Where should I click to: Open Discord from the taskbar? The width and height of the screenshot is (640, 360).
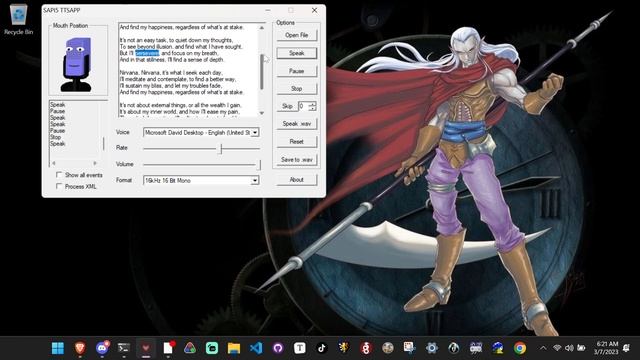[102, 348]
